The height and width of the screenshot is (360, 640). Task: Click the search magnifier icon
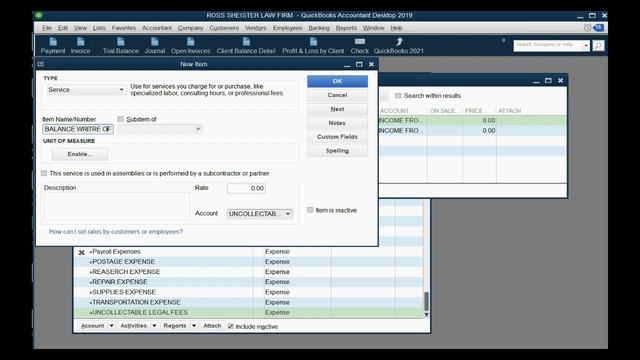[598, 45]
